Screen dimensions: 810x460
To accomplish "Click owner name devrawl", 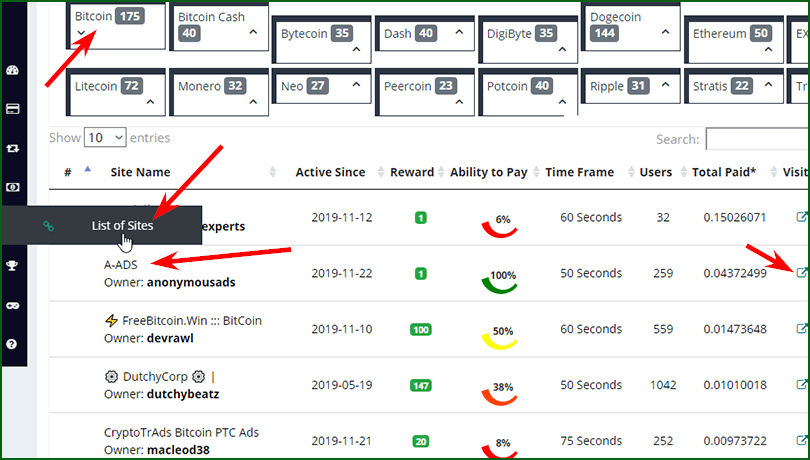I will [170, 338].
